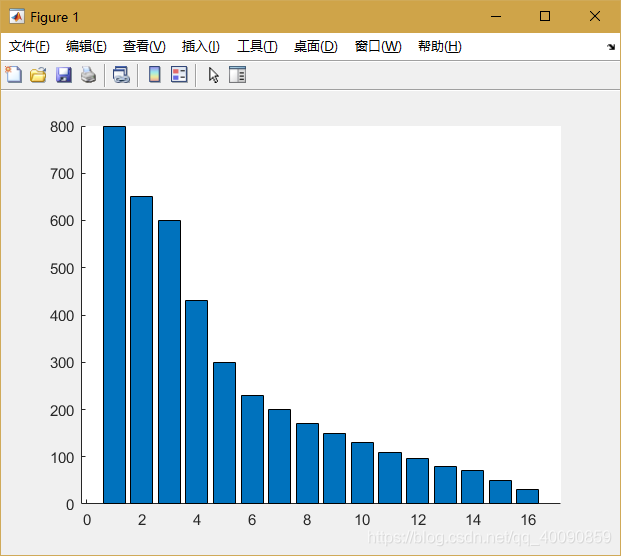Open the Property Inspector panel icon
621x556 pixels.
point(238,74)
